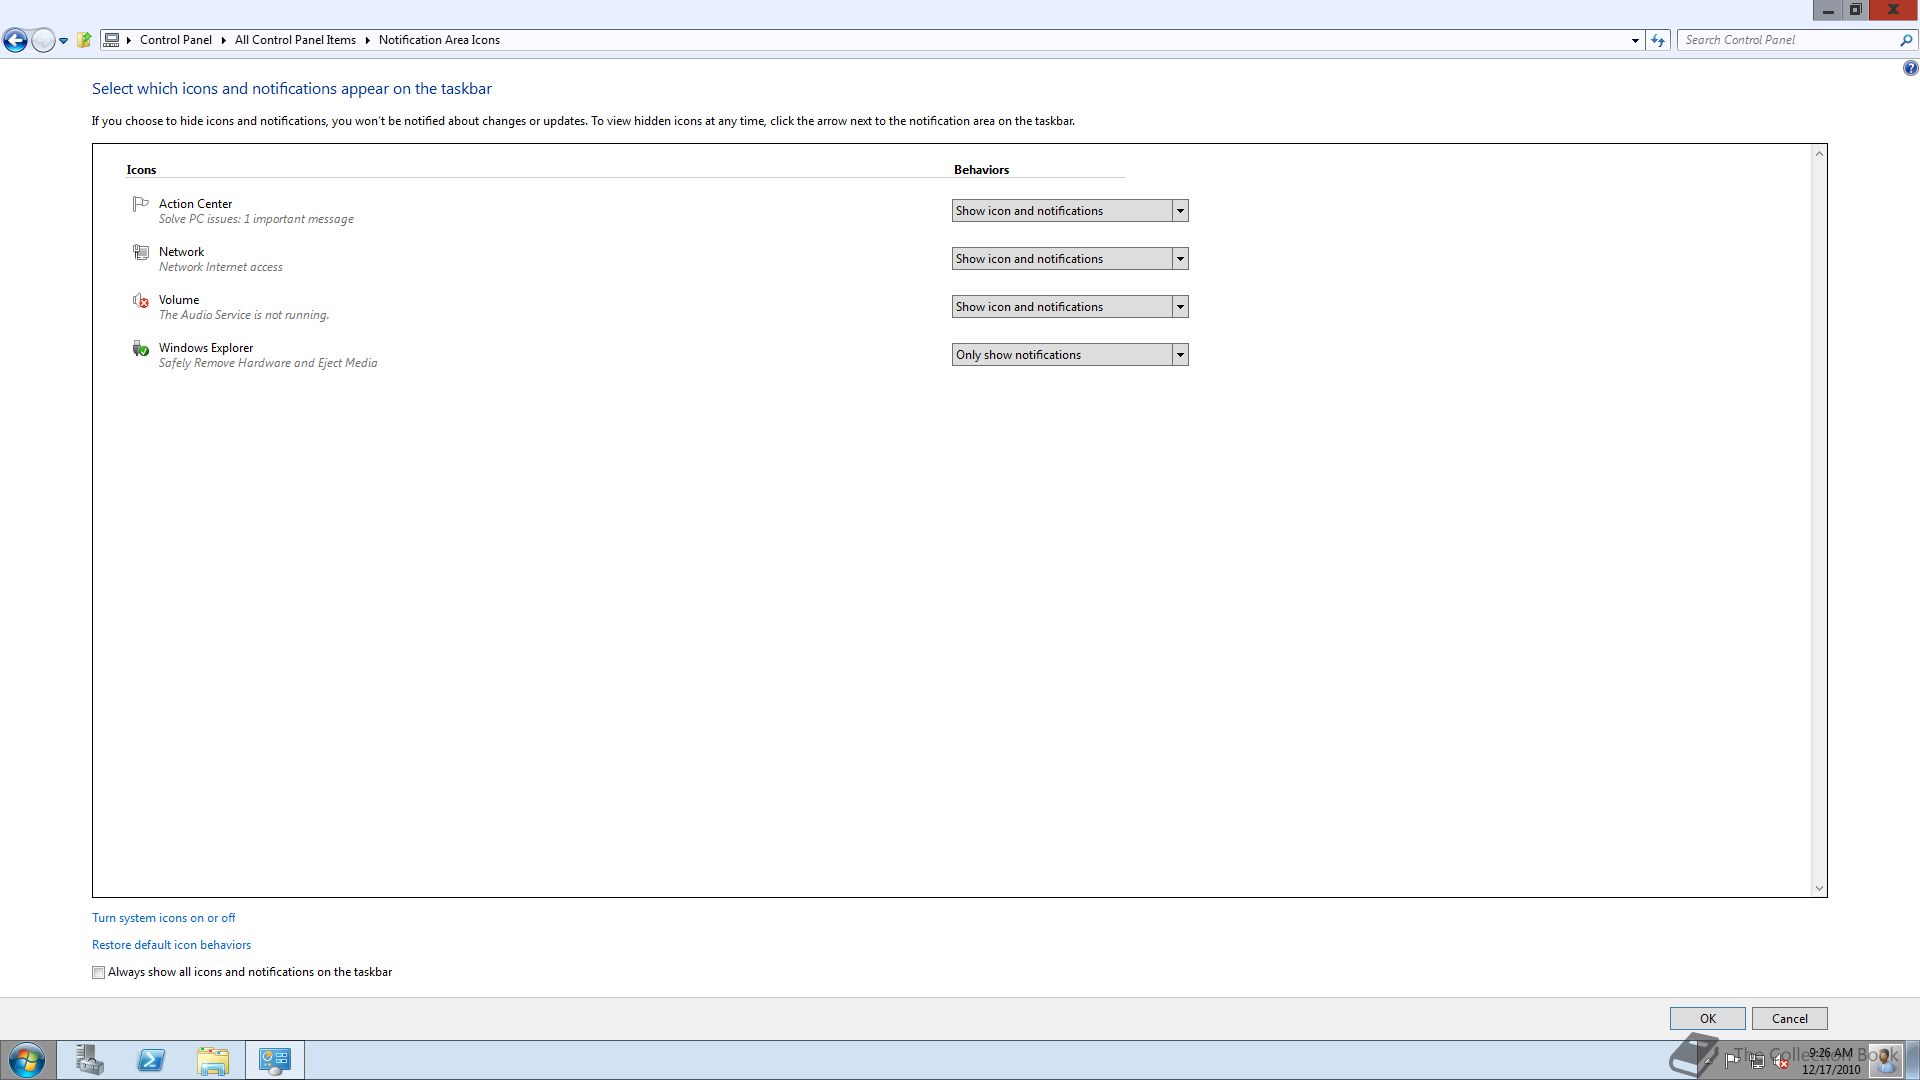Restore down the Control Panel window
This screenshot has height=1080, width=1920.
1855,10
